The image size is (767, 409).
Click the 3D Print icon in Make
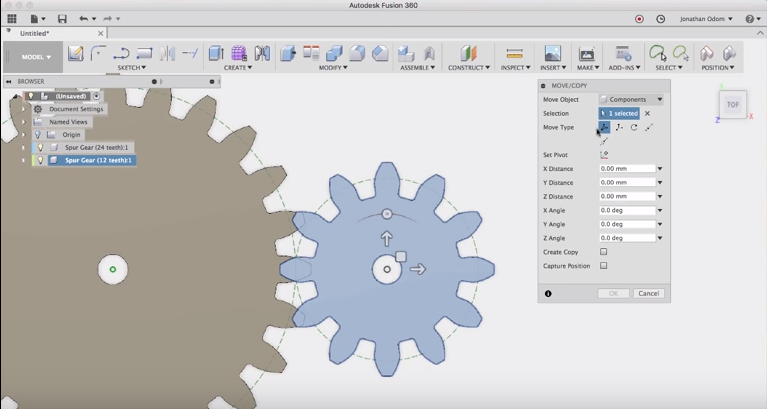pos(587,53)
